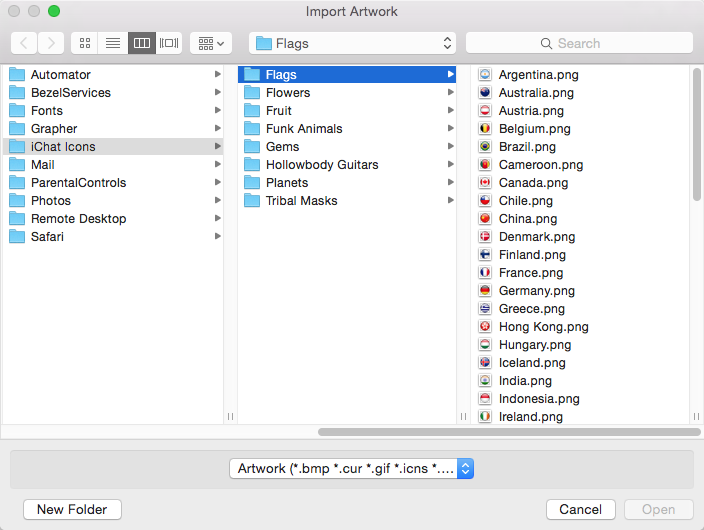
Task: Click the Denmark.png flag icon
Action: [485, 236]
